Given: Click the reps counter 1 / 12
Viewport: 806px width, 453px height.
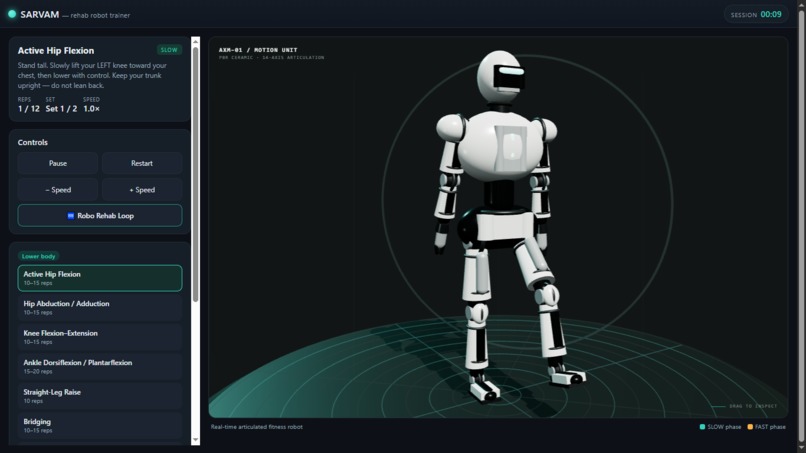Looking at the screenshot, I should [29, 109].
